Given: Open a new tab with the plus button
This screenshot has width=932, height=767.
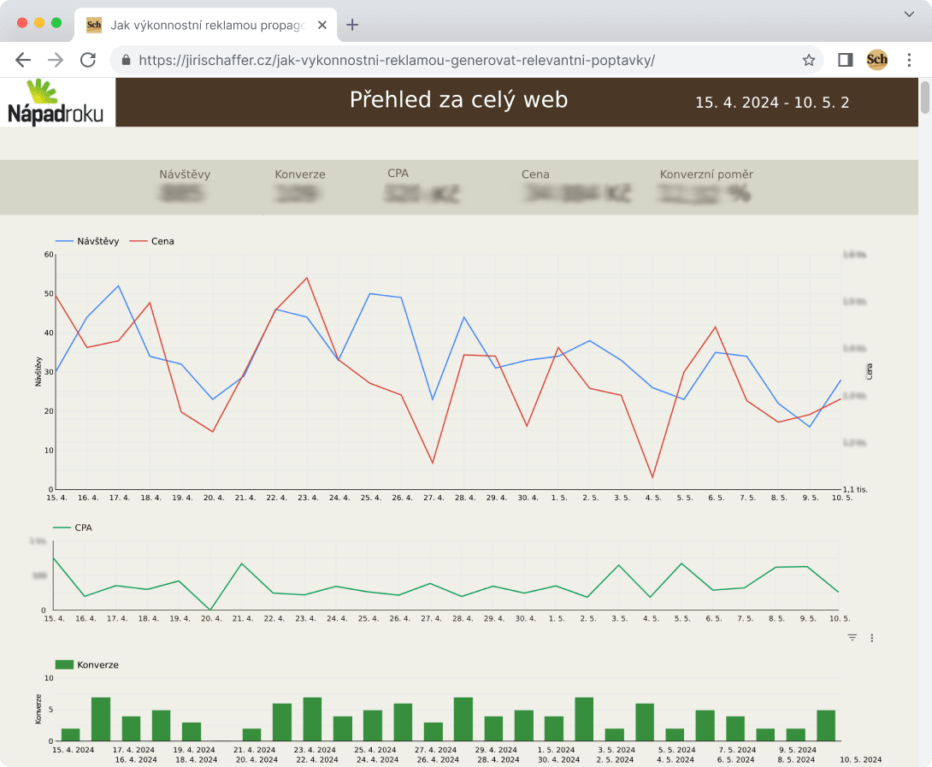Looking at the screenshot, I should (352, 25).
